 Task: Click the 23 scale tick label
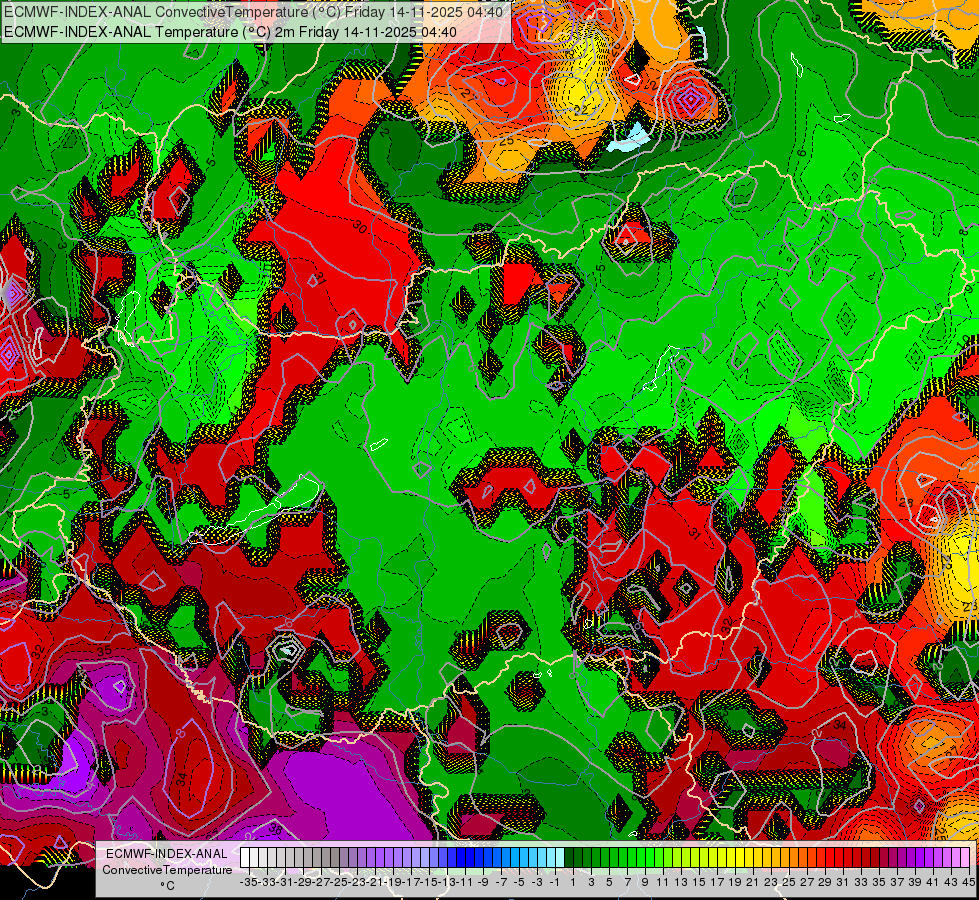point(771,882)
